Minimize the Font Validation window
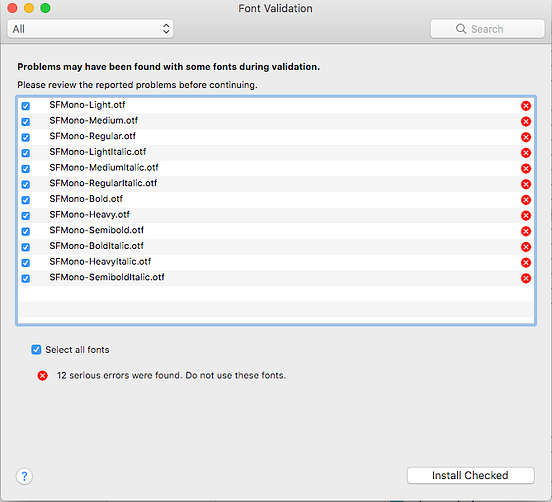The height and width of the screenshot is (502, 552). pyautogui.click(x=29, y=8)
